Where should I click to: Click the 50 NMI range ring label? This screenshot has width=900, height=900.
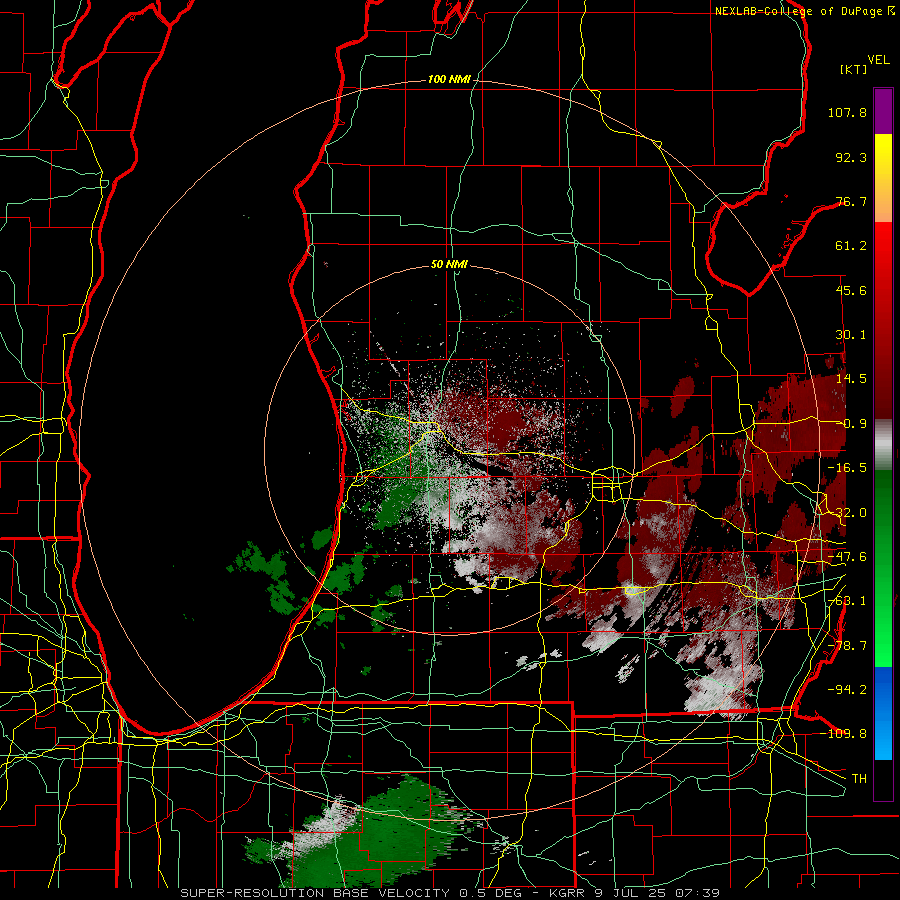tap(449, 264)
